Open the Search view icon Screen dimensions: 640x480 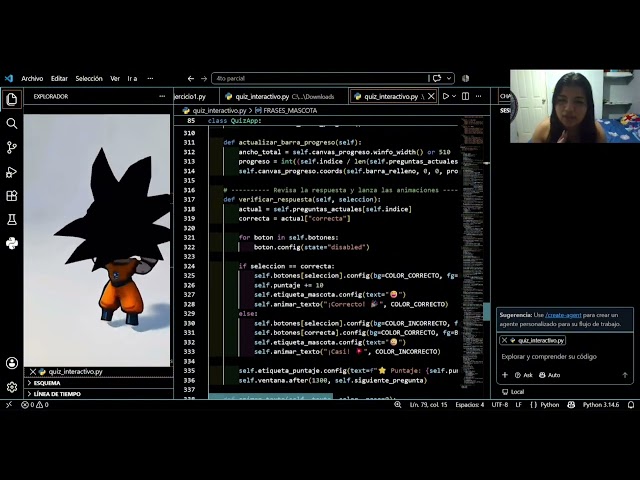pos(12,123)
